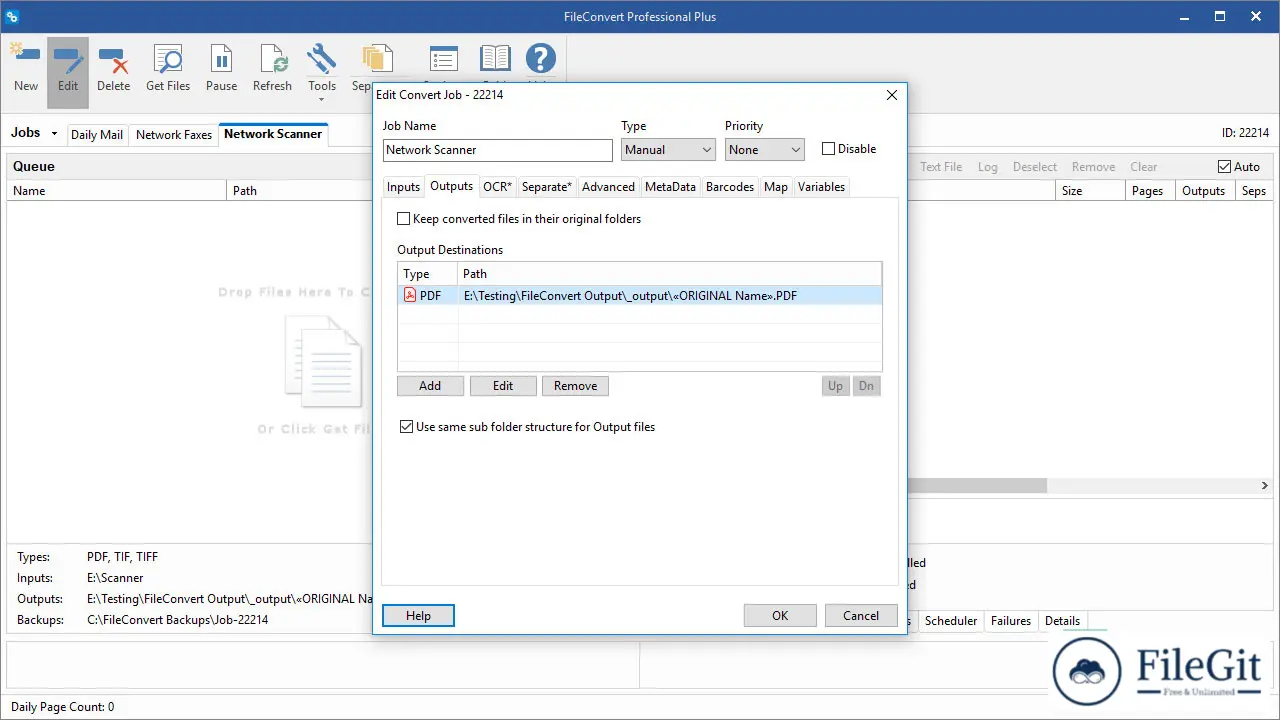Open the Scheduler tab at bottom
1280x720 pixels.
click(x=951, y=621)
